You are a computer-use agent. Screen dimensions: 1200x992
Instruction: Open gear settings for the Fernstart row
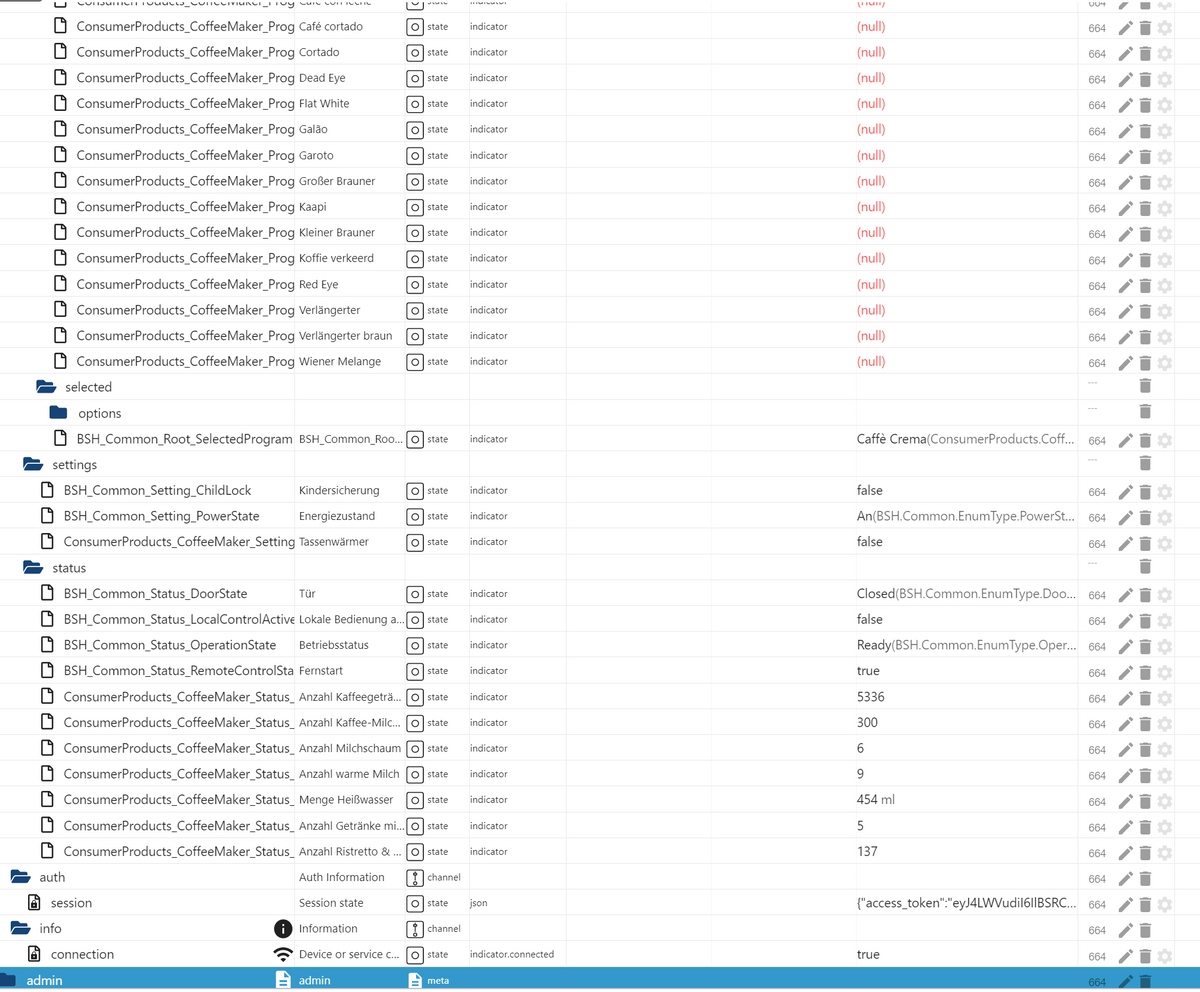click(1164, 672)
